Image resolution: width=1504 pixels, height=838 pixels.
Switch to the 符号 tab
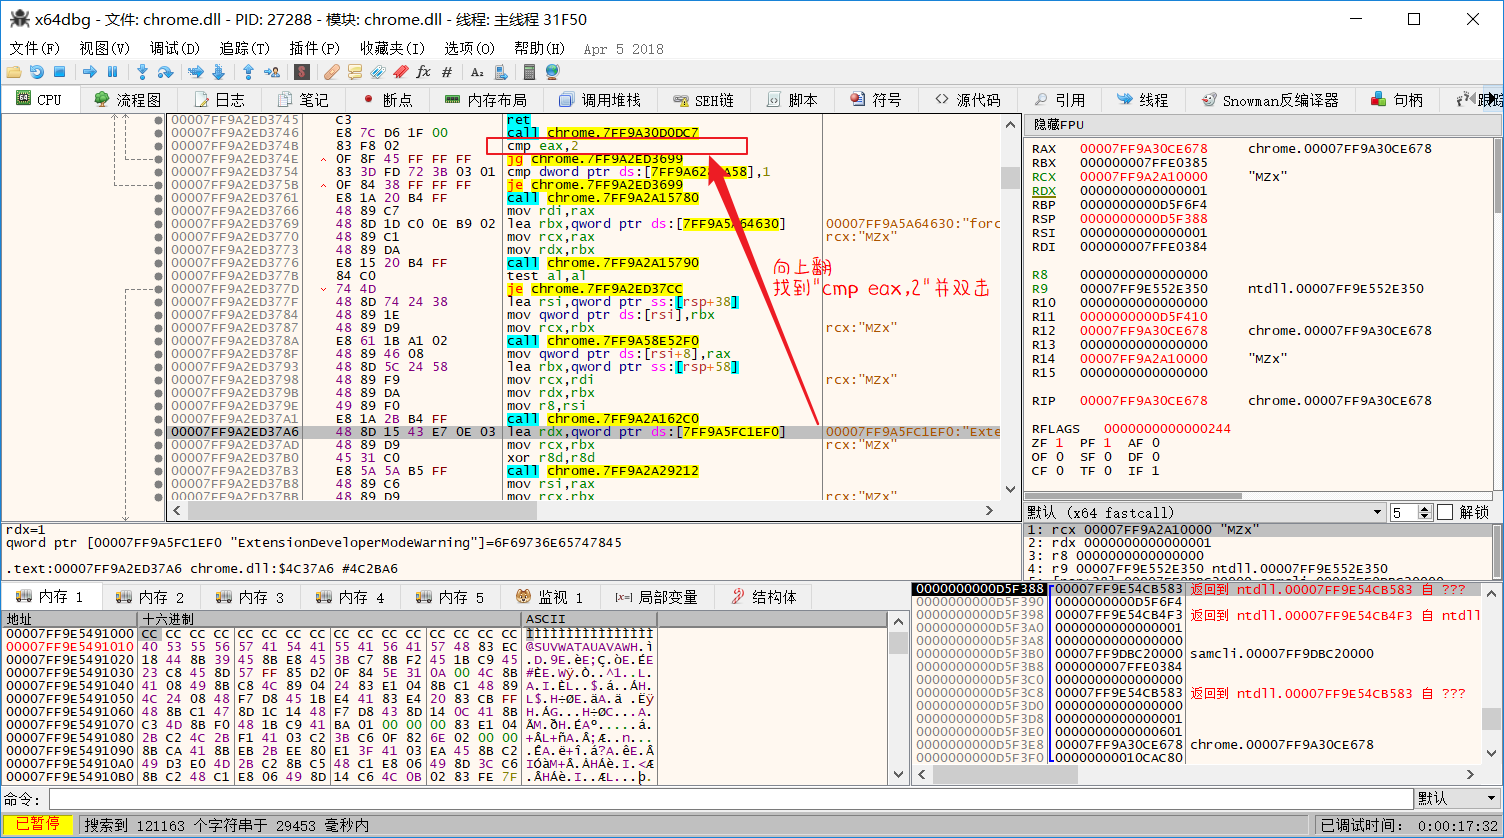point(875,100)
